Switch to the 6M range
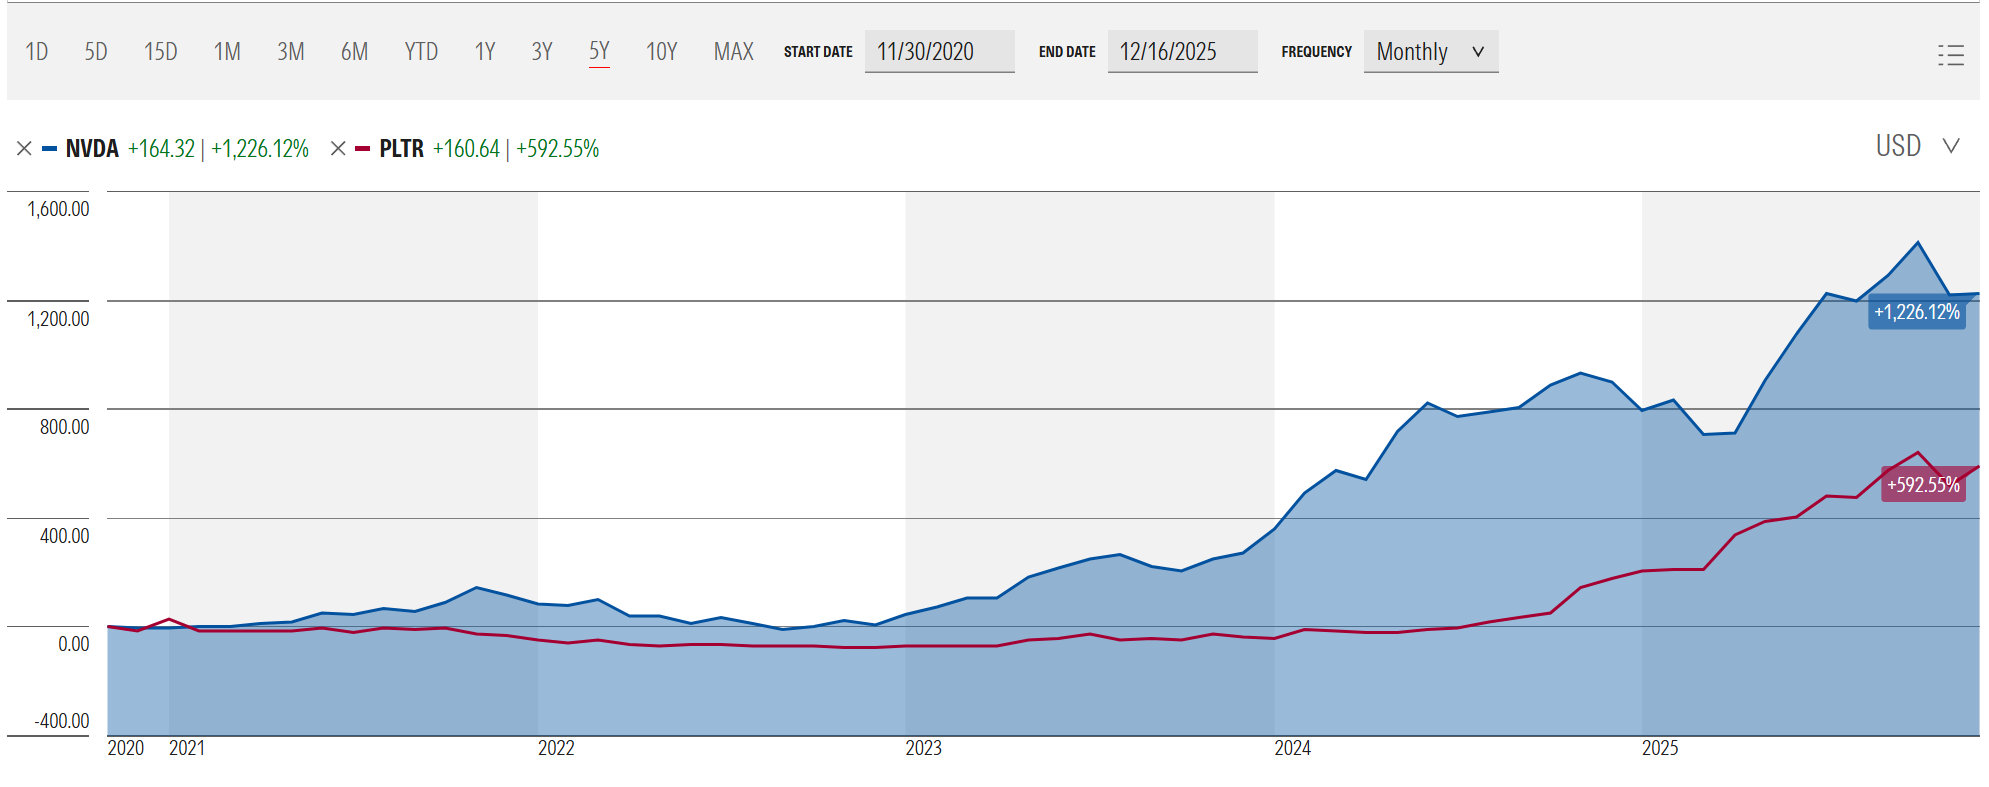Viewport: 1989px width, 787px height. (354, 52)
